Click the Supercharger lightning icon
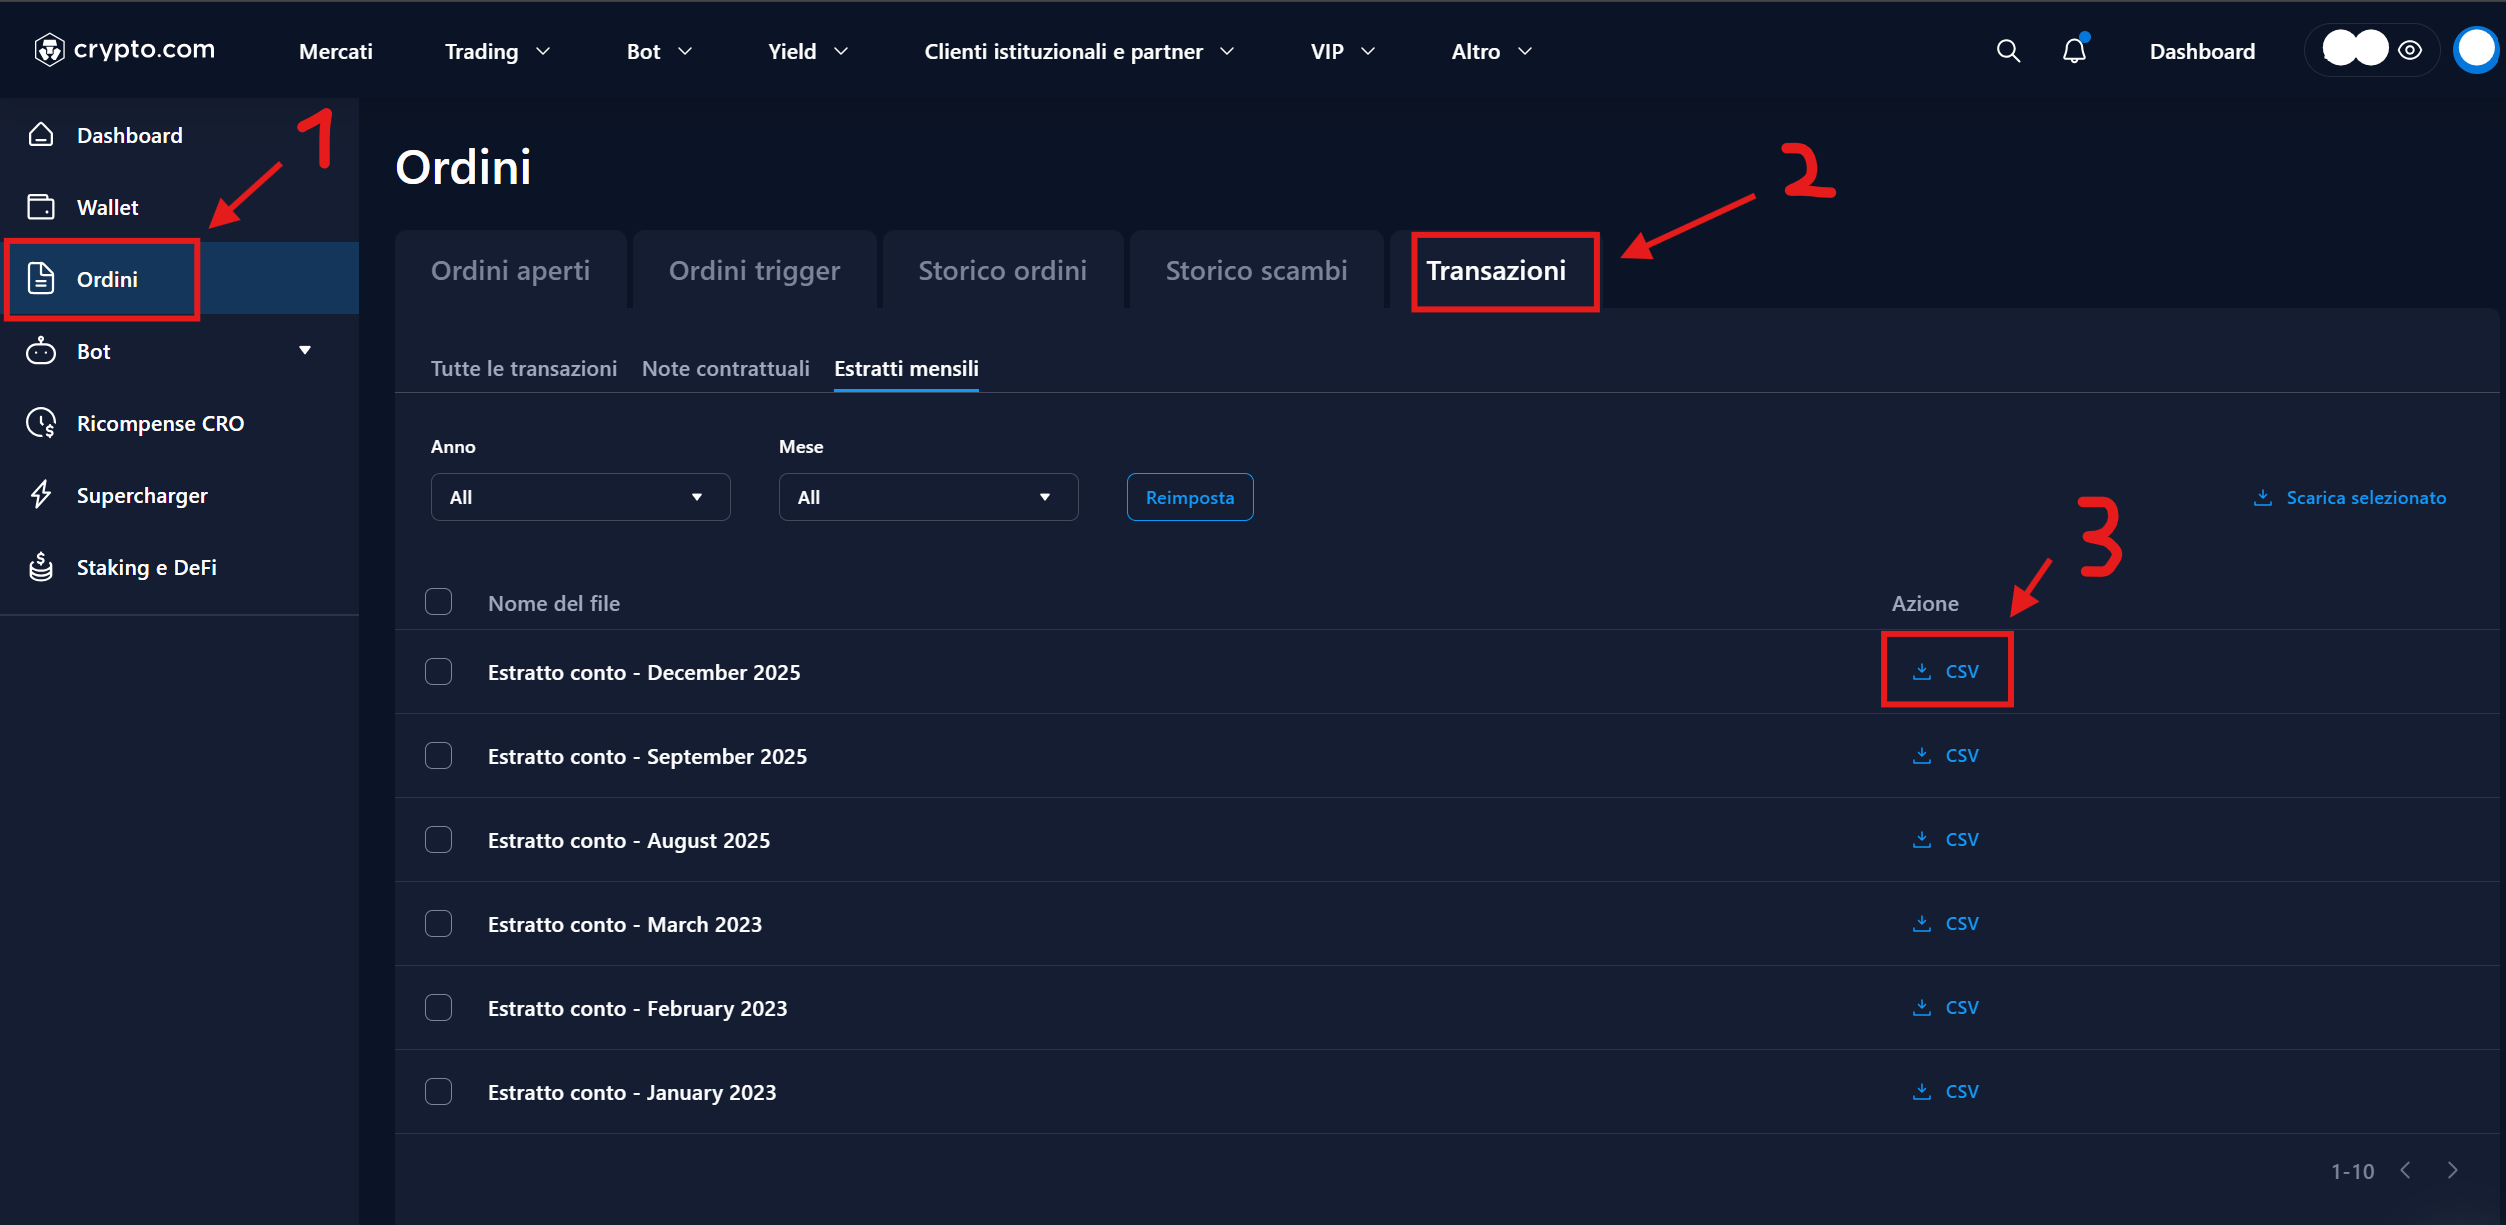2506x1225 pixels. (41, 495)
